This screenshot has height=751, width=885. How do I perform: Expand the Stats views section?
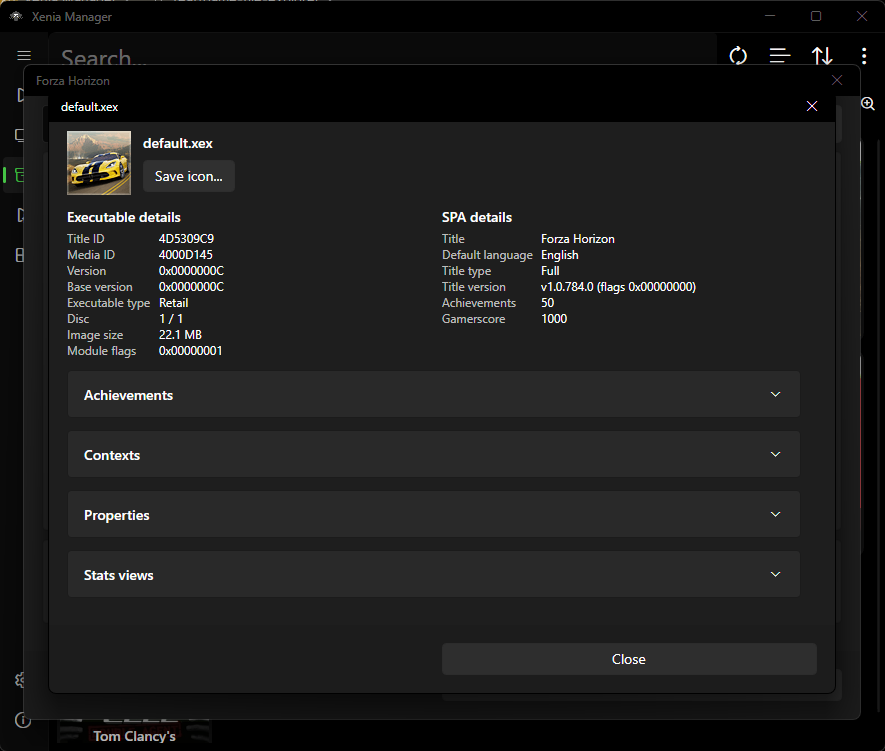(x=433, y=574)
